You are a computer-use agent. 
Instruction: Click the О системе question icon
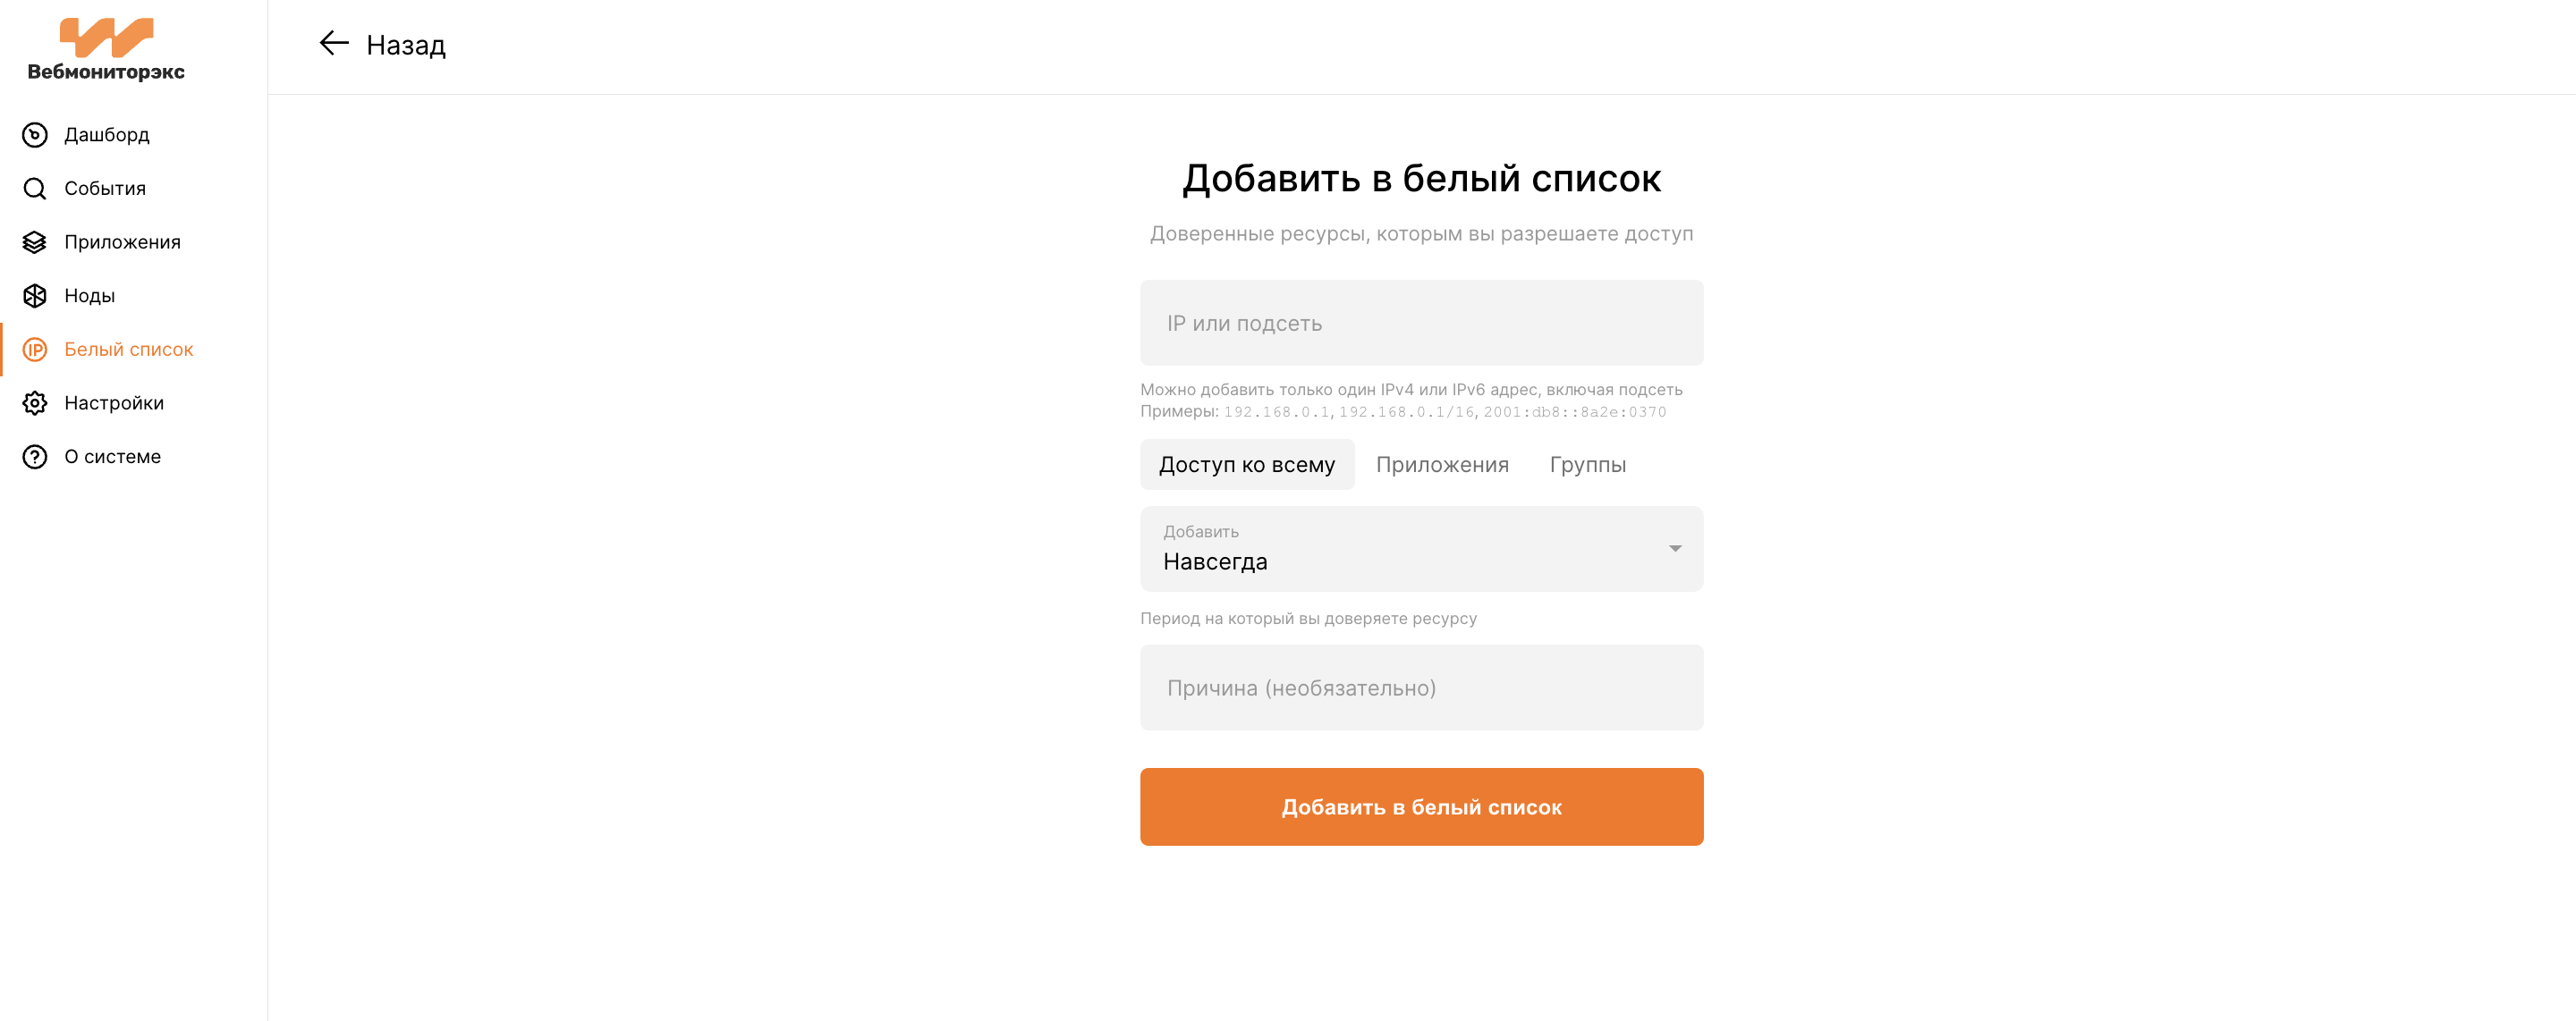click(35, 457)
